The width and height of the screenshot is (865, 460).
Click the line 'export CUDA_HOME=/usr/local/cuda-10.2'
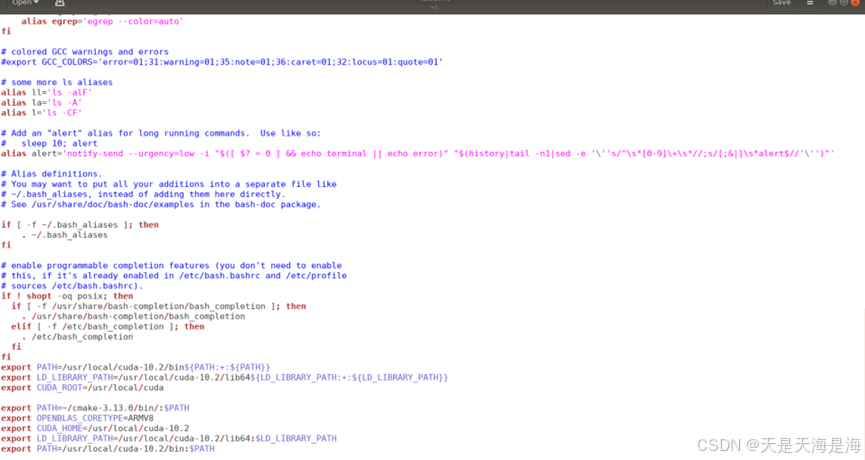tap(95, 429)
